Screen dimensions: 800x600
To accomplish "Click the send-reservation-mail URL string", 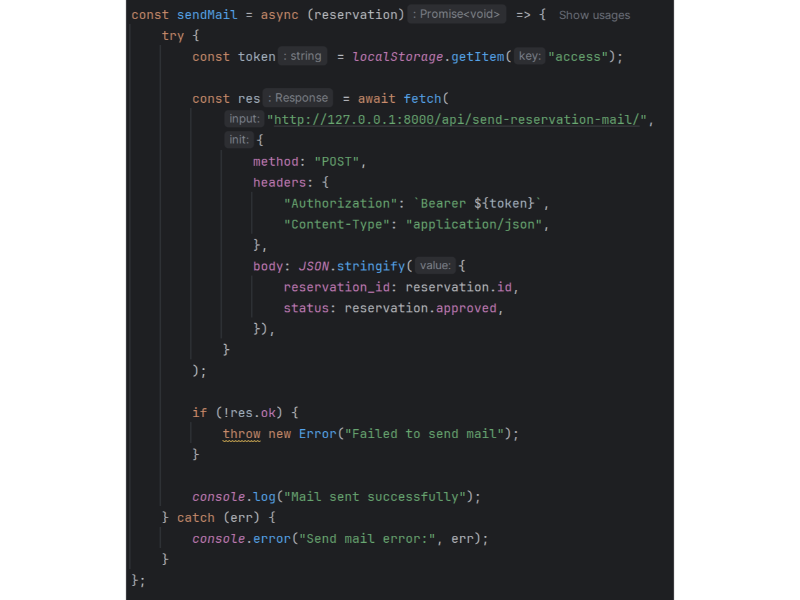I will (459, 120).
